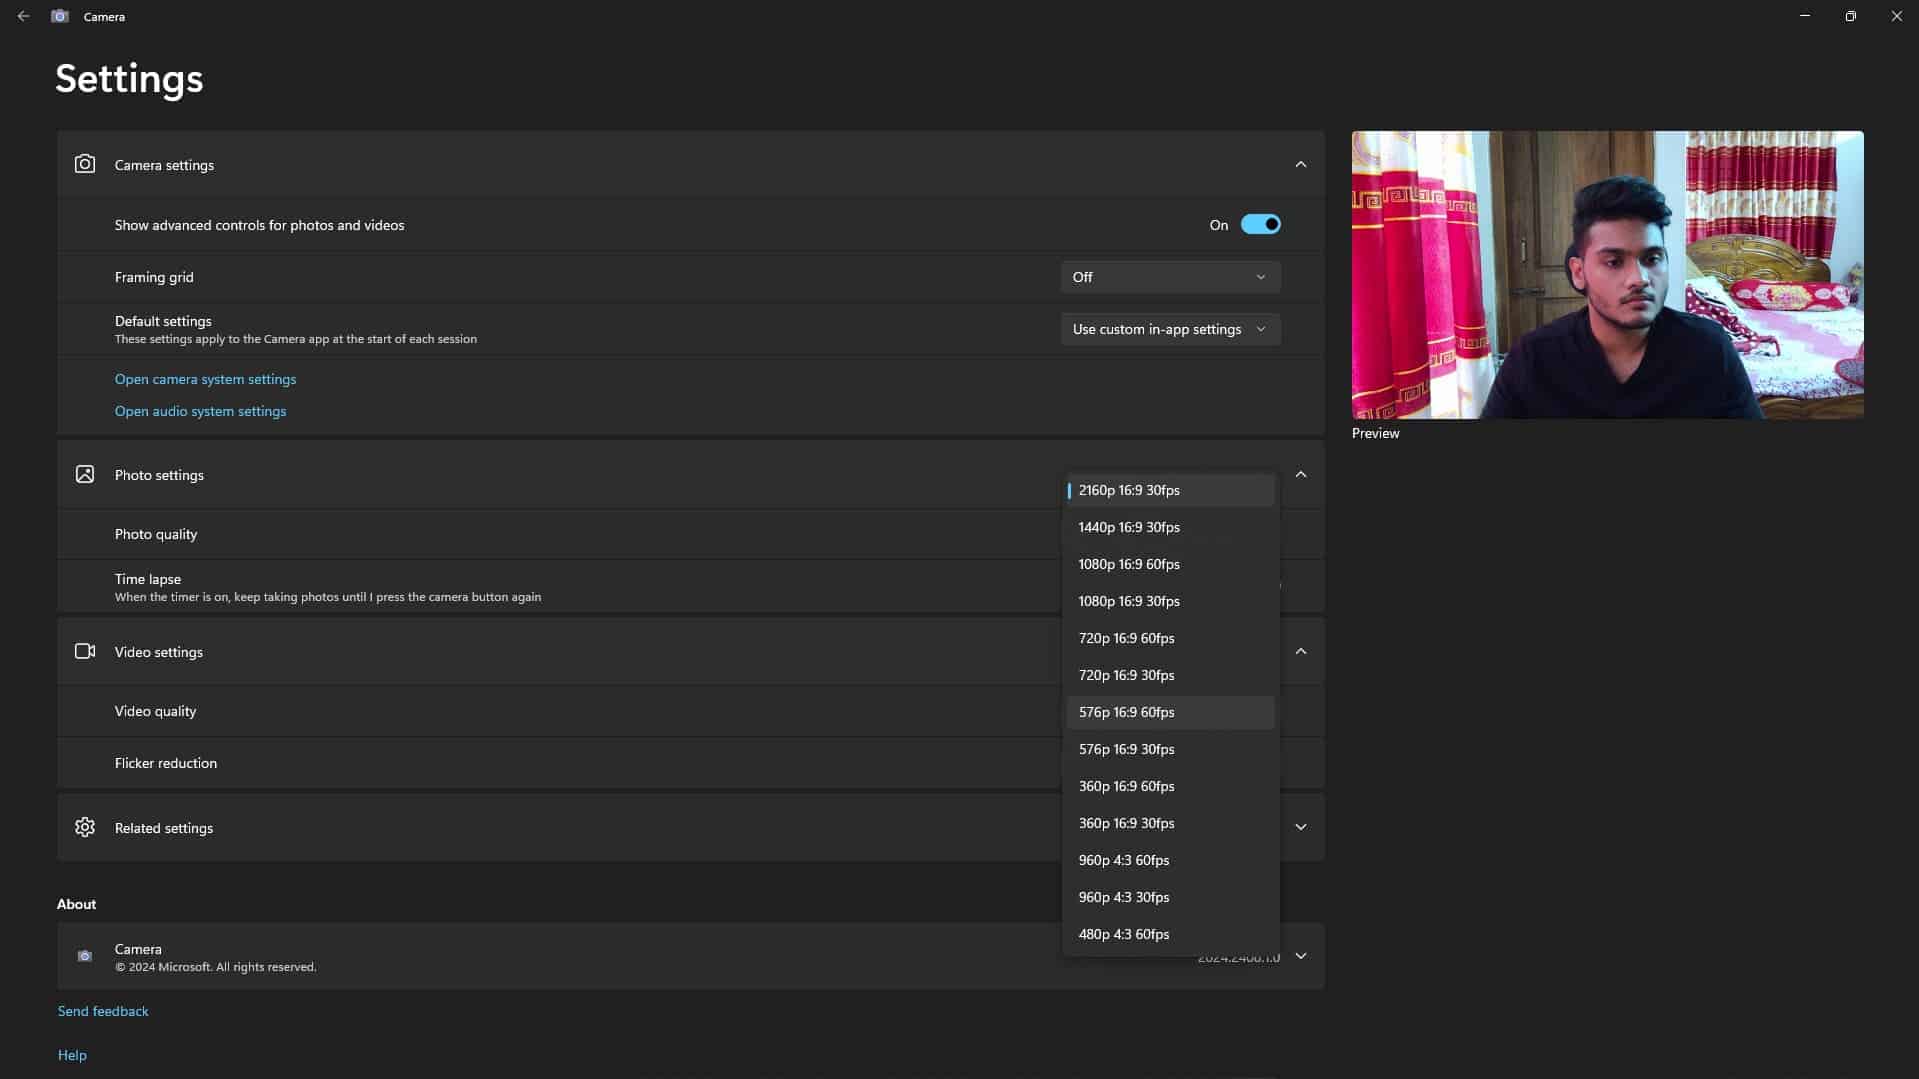Viewport: 1919px width, 1079px height.
Task: Click the small camera icon in About section
Action: [x=85, y=956]
